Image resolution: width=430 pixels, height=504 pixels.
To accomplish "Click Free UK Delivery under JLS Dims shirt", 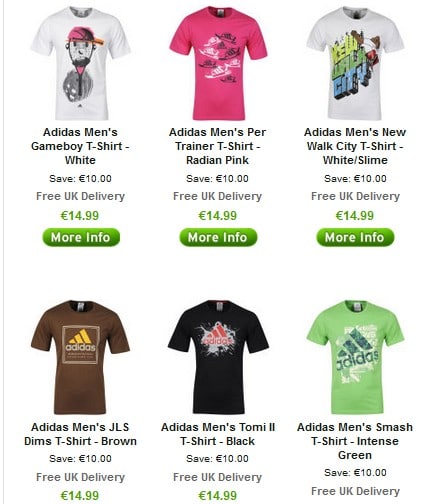I will pyautogui.click(x=80, y=477).
